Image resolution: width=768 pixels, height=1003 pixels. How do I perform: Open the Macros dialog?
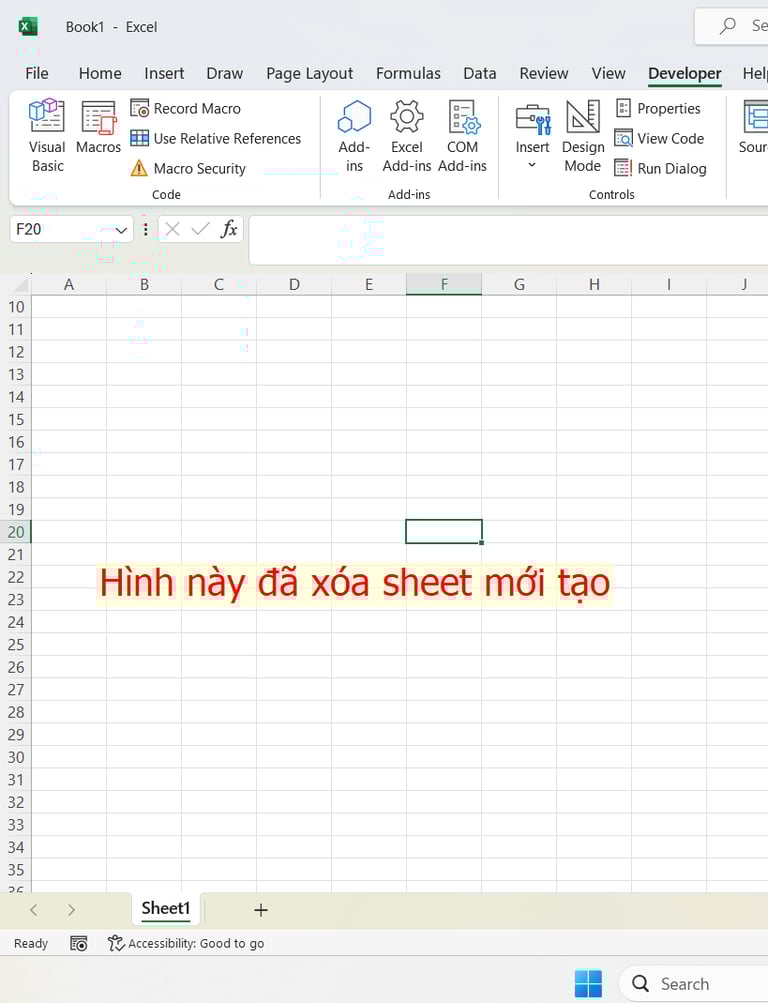(98, 127)
